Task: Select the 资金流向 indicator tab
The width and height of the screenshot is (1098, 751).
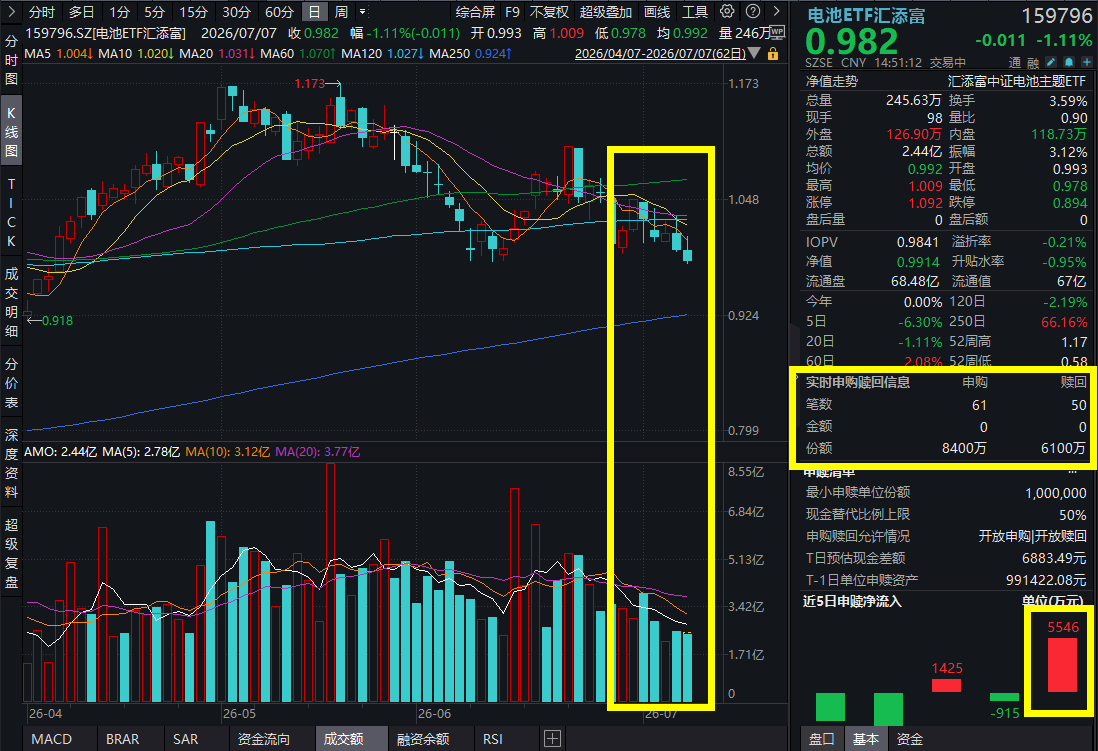Action: (x=263, y=739)
